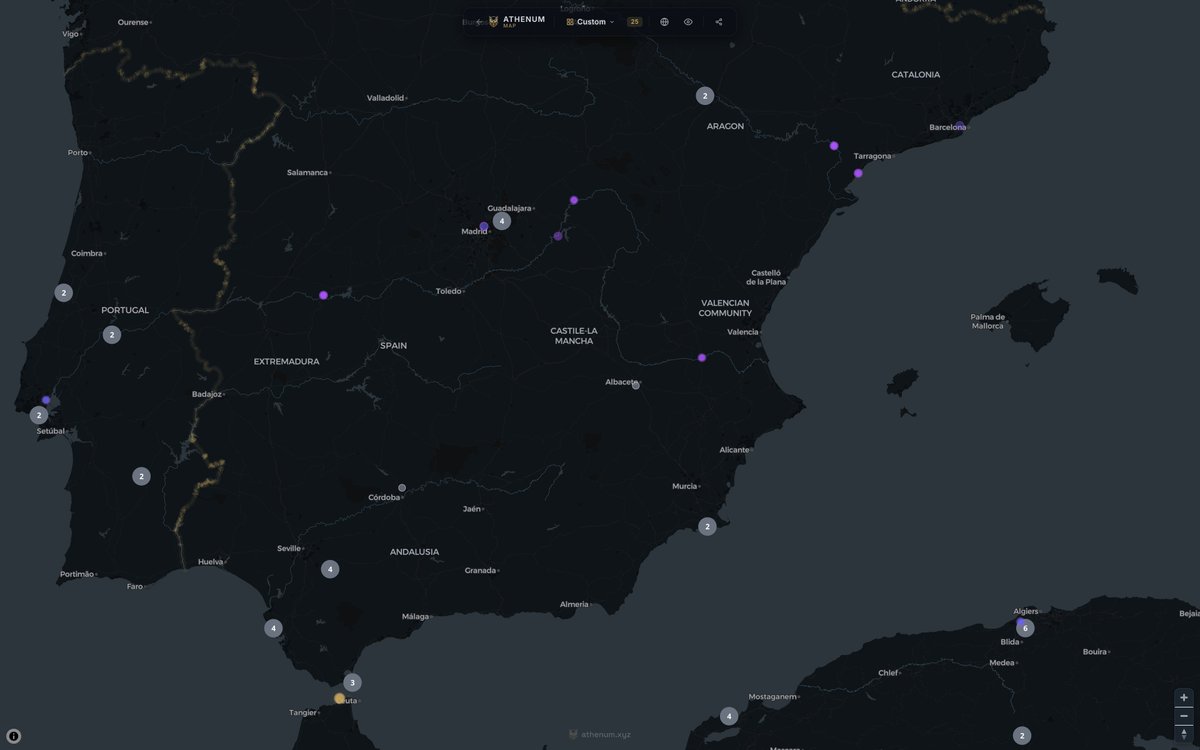Open the cluster of 4 near Guadalajara
Screen dimensions: 1200x750
pos(501,221)
